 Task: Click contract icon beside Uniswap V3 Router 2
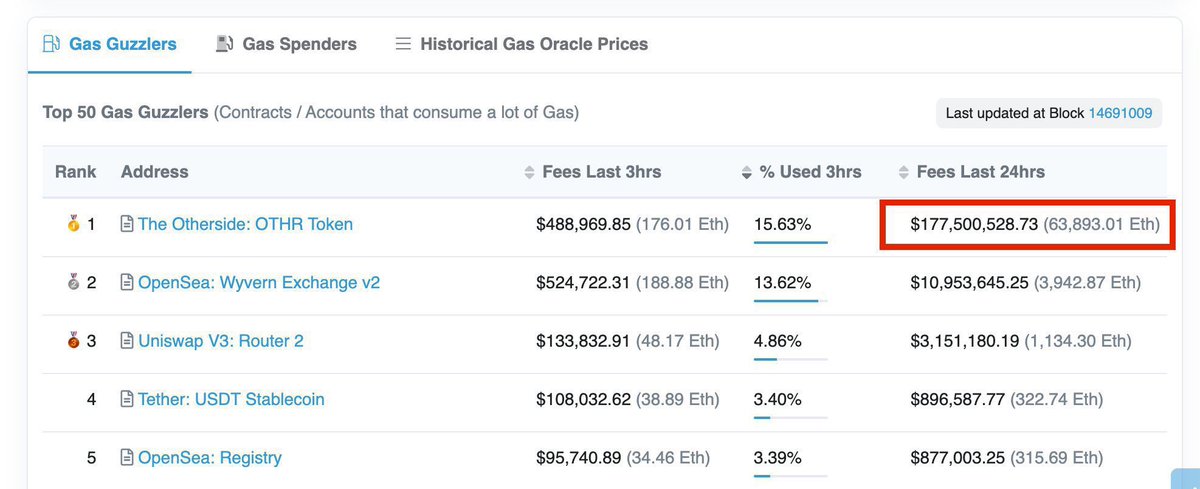(127, 341)
